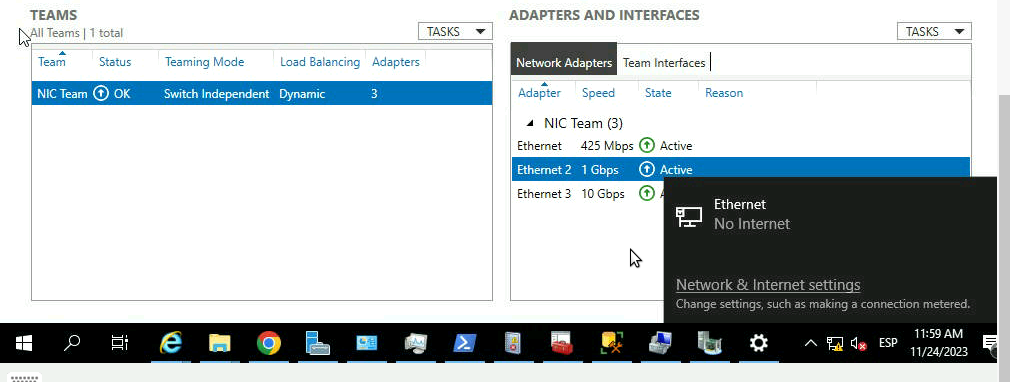This screenshot has width=1010, height=382.
Task: Click the Active status icon for Ethernet 2
Action: (x=647, y=169)
